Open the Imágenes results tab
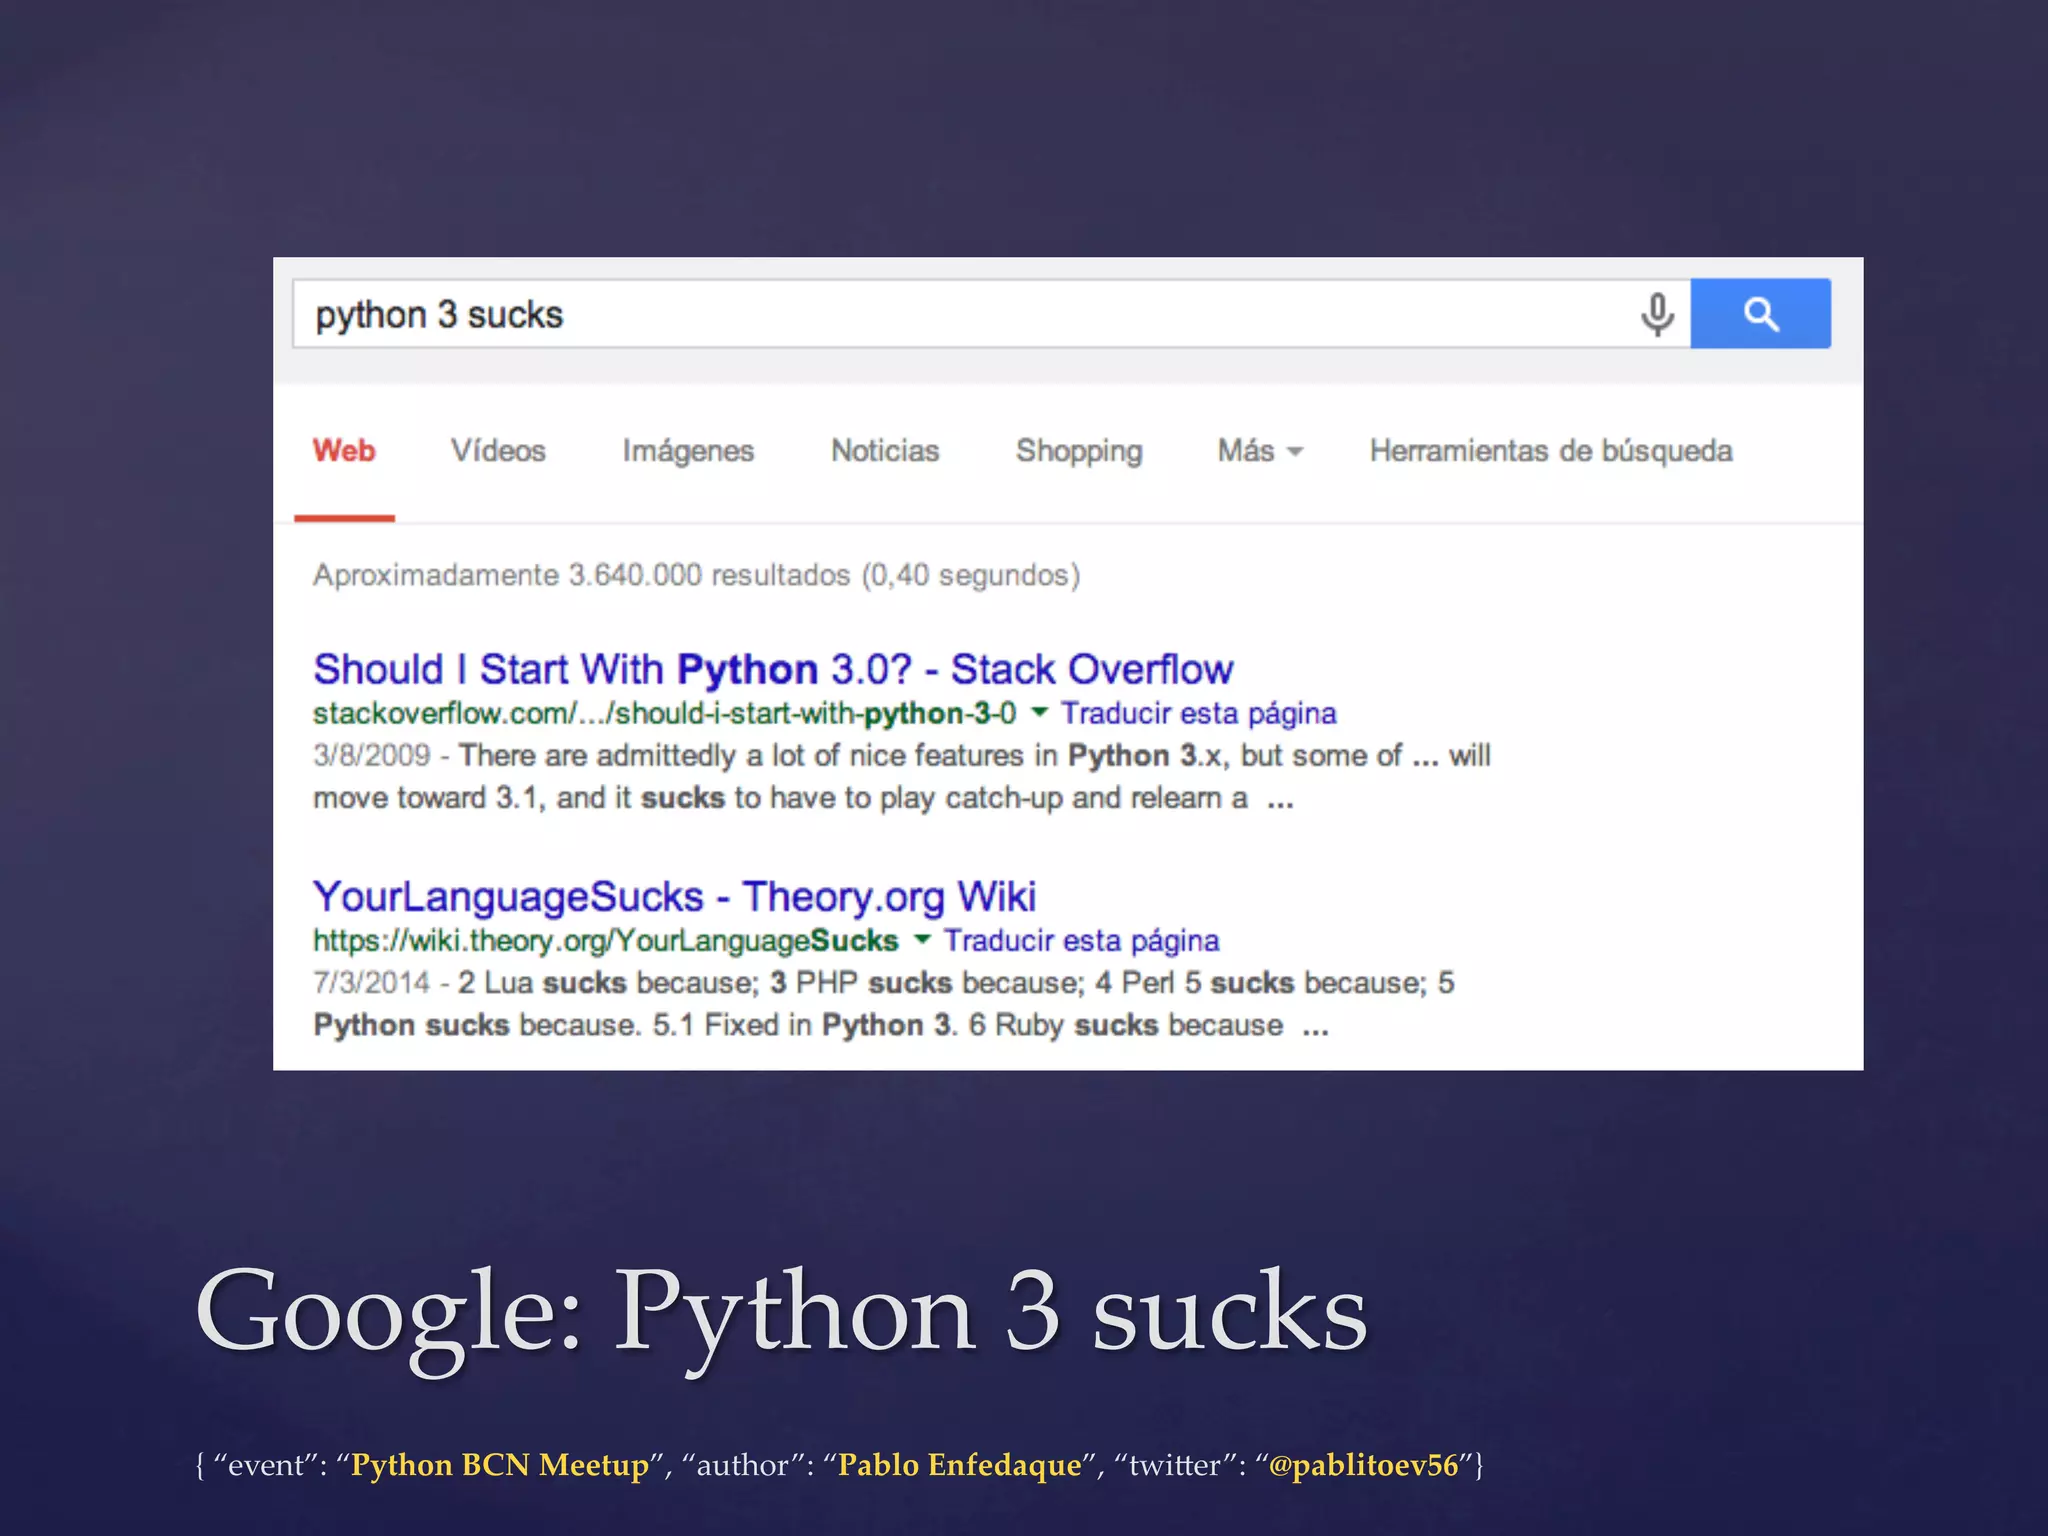The height and width of the screenshot is (1536, 2048). click(688, 451)
